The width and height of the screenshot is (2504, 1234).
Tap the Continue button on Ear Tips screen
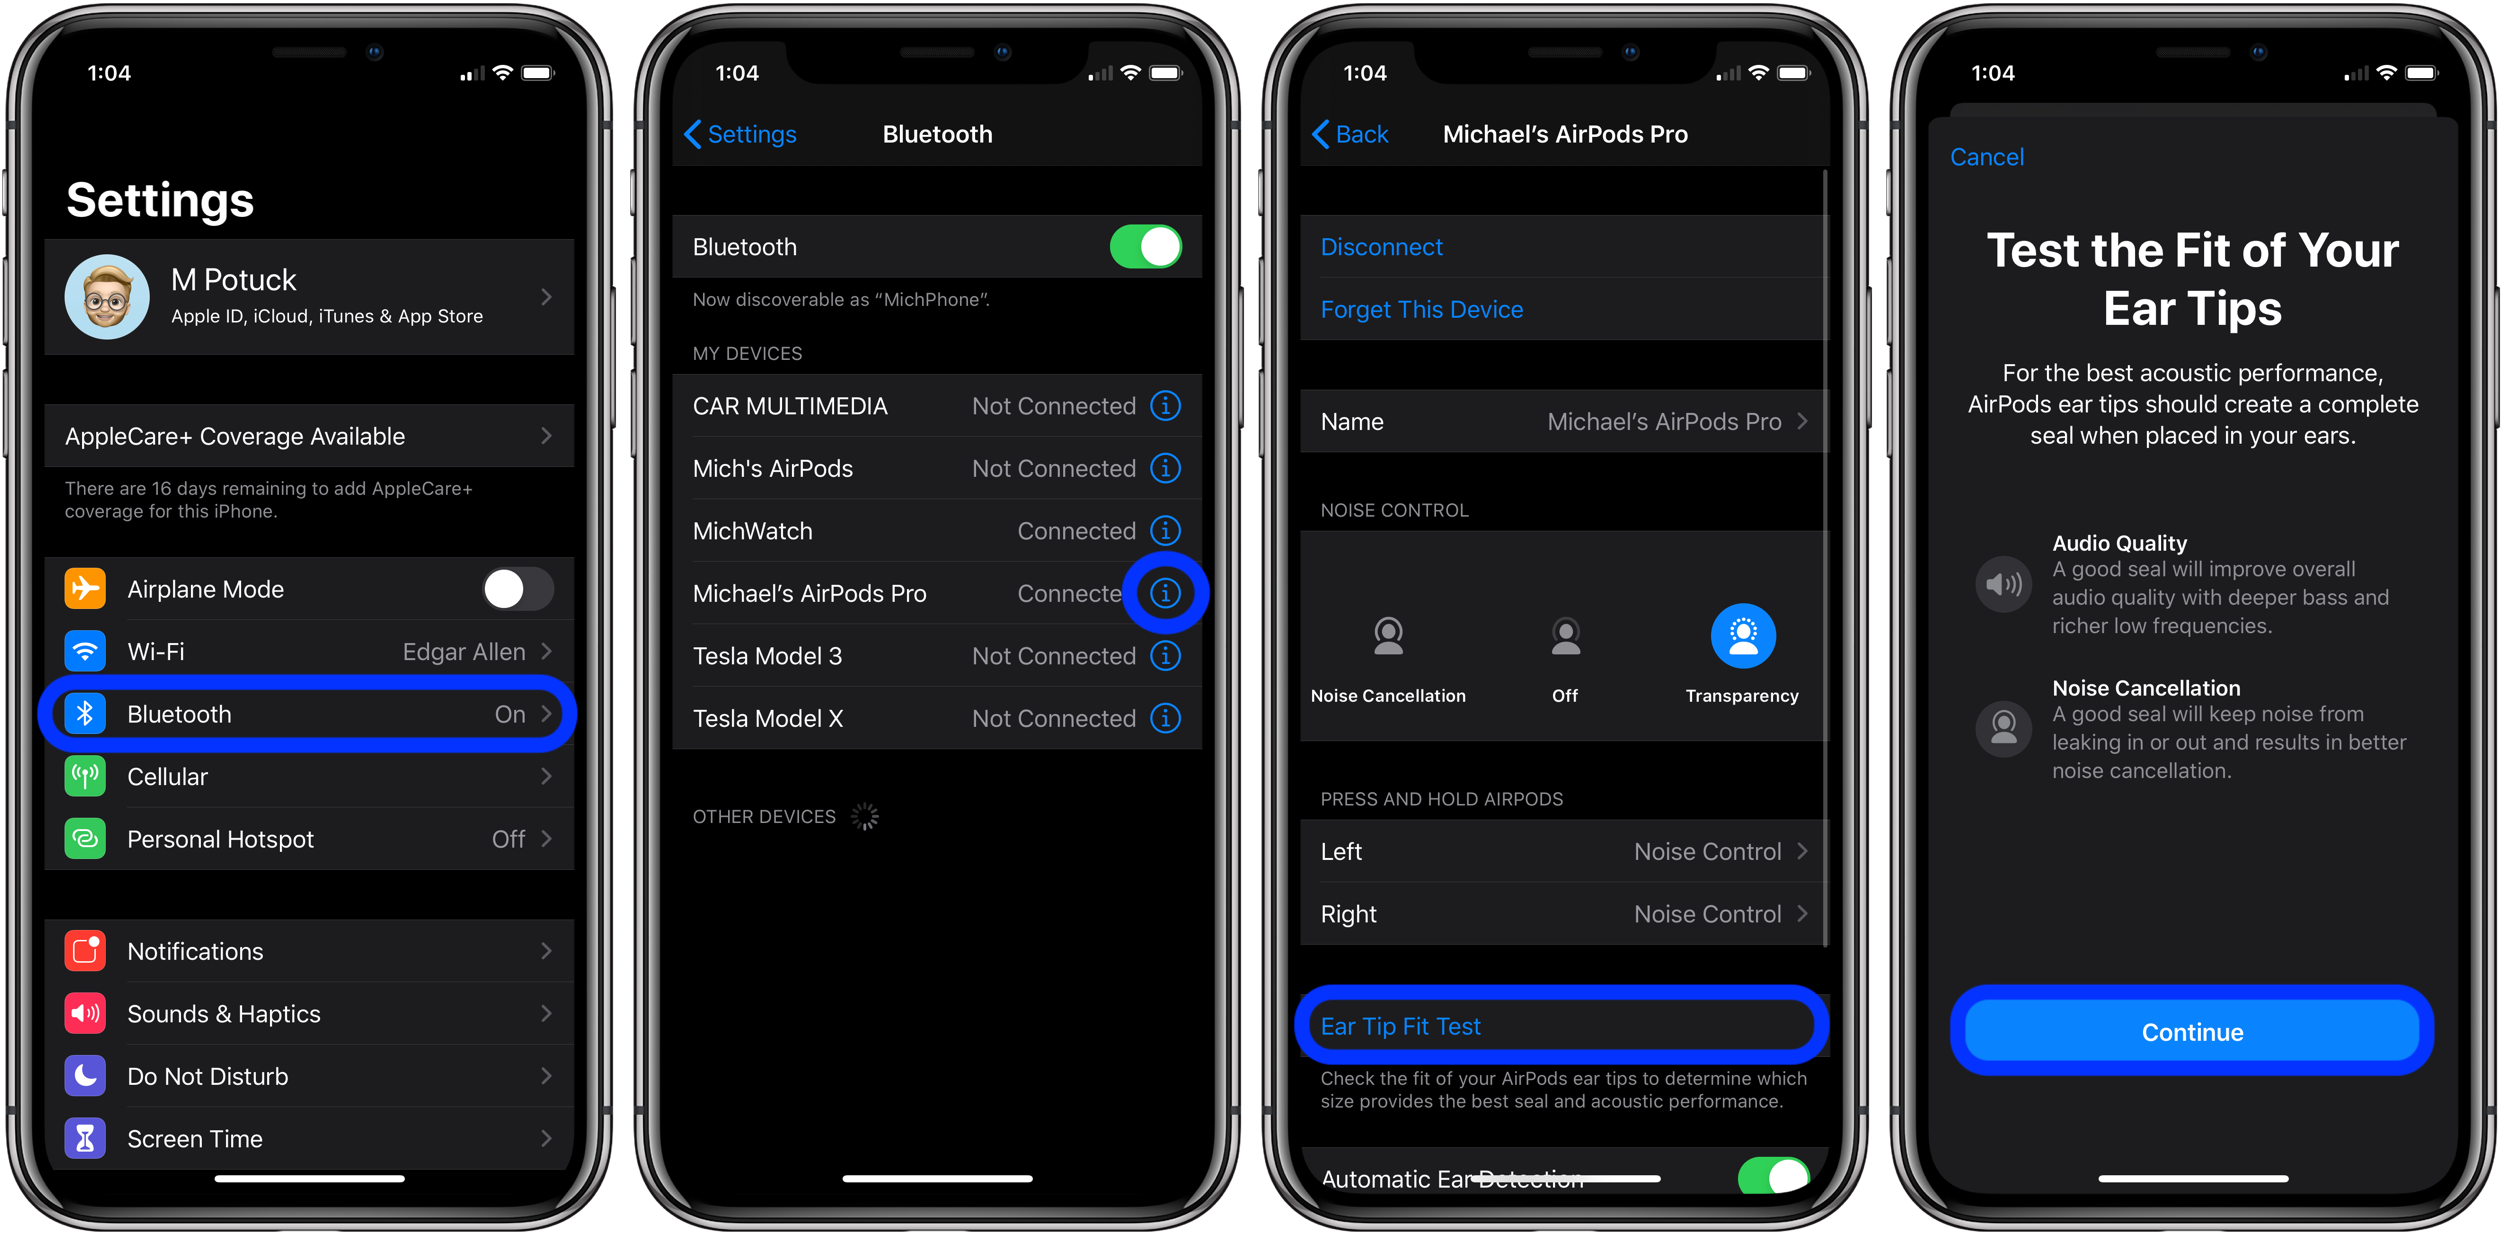[x=2191, y=1031]
